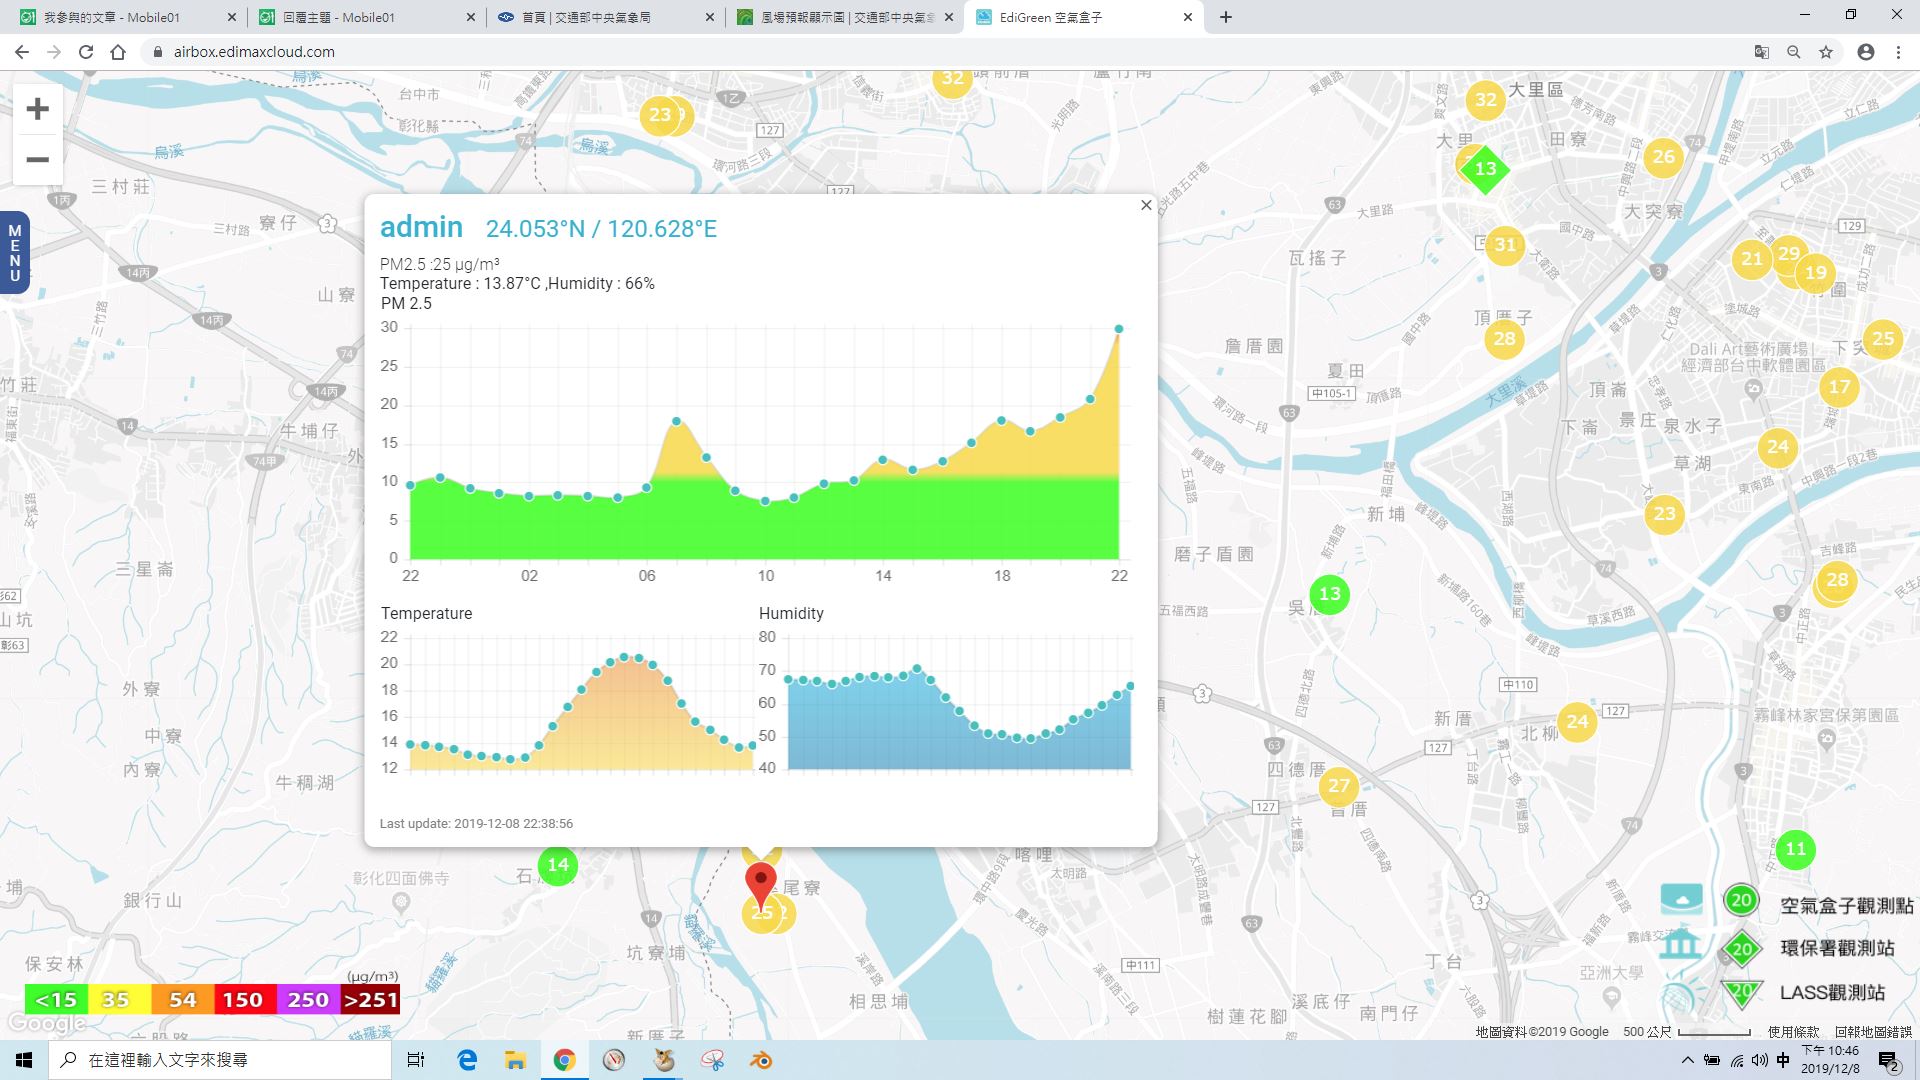Open the Windows Start menu
The height and width of the screenshot is (1080, 1920).
click(x=24, y=1060)
